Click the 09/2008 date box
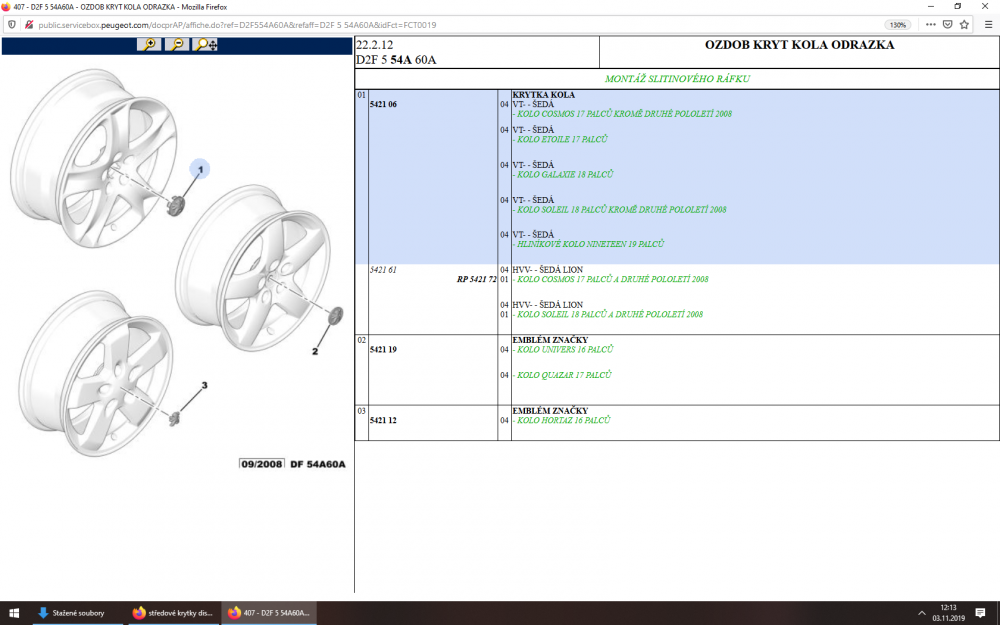 pyautogui.click(x=261, y=464)
